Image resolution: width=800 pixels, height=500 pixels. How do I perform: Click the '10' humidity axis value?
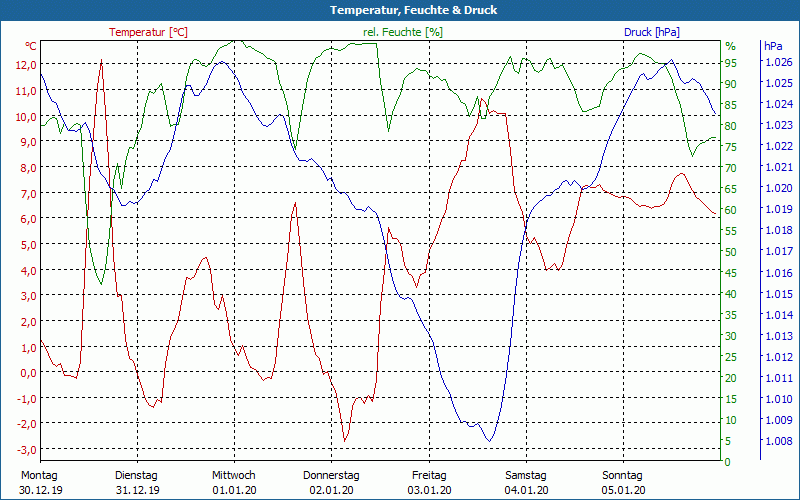pos(731,420)
